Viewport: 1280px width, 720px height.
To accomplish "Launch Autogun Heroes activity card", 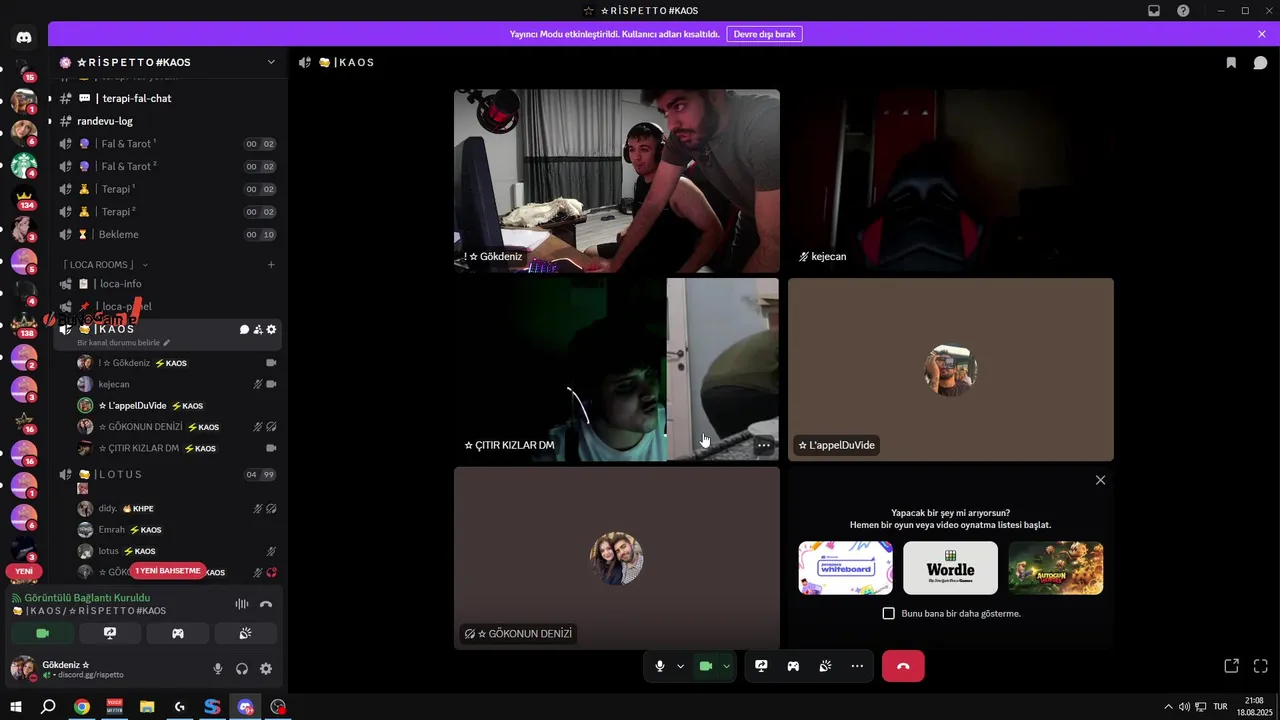I will click(1056, 568).
